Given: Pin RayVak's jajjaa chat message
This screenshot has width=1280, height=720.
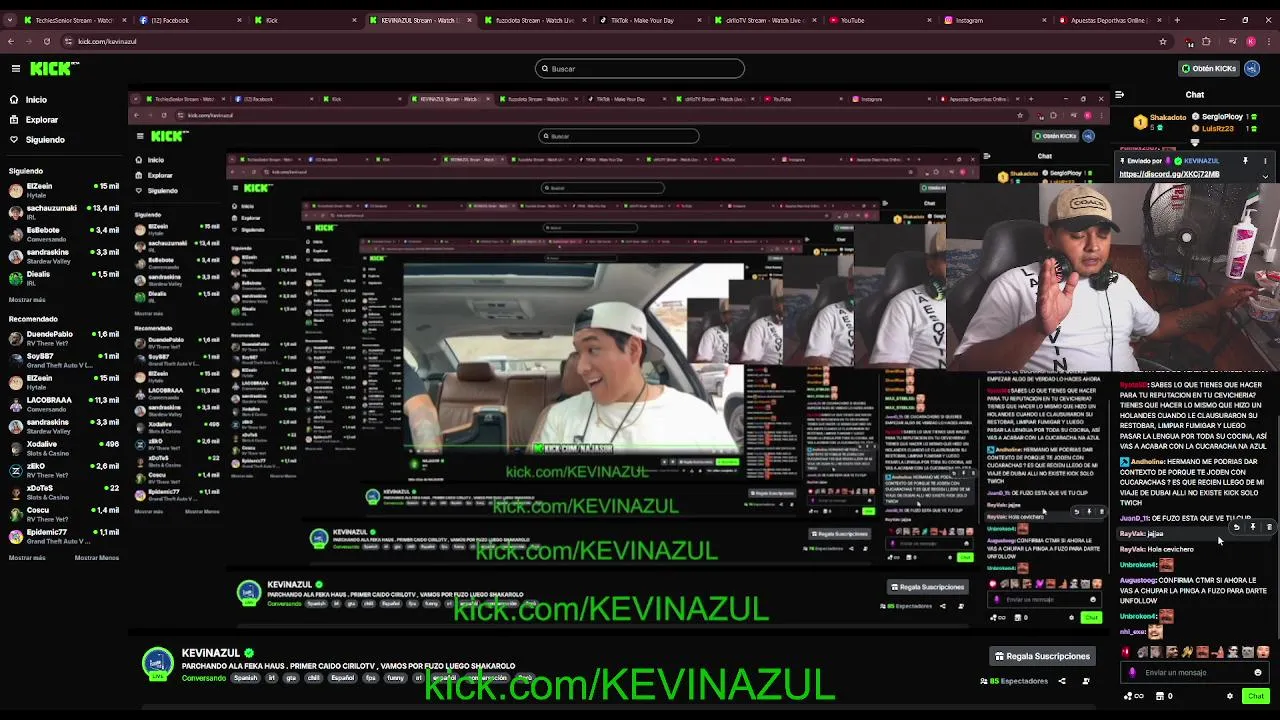Looking at the screenshot, I should click(x=1253, y=527).
